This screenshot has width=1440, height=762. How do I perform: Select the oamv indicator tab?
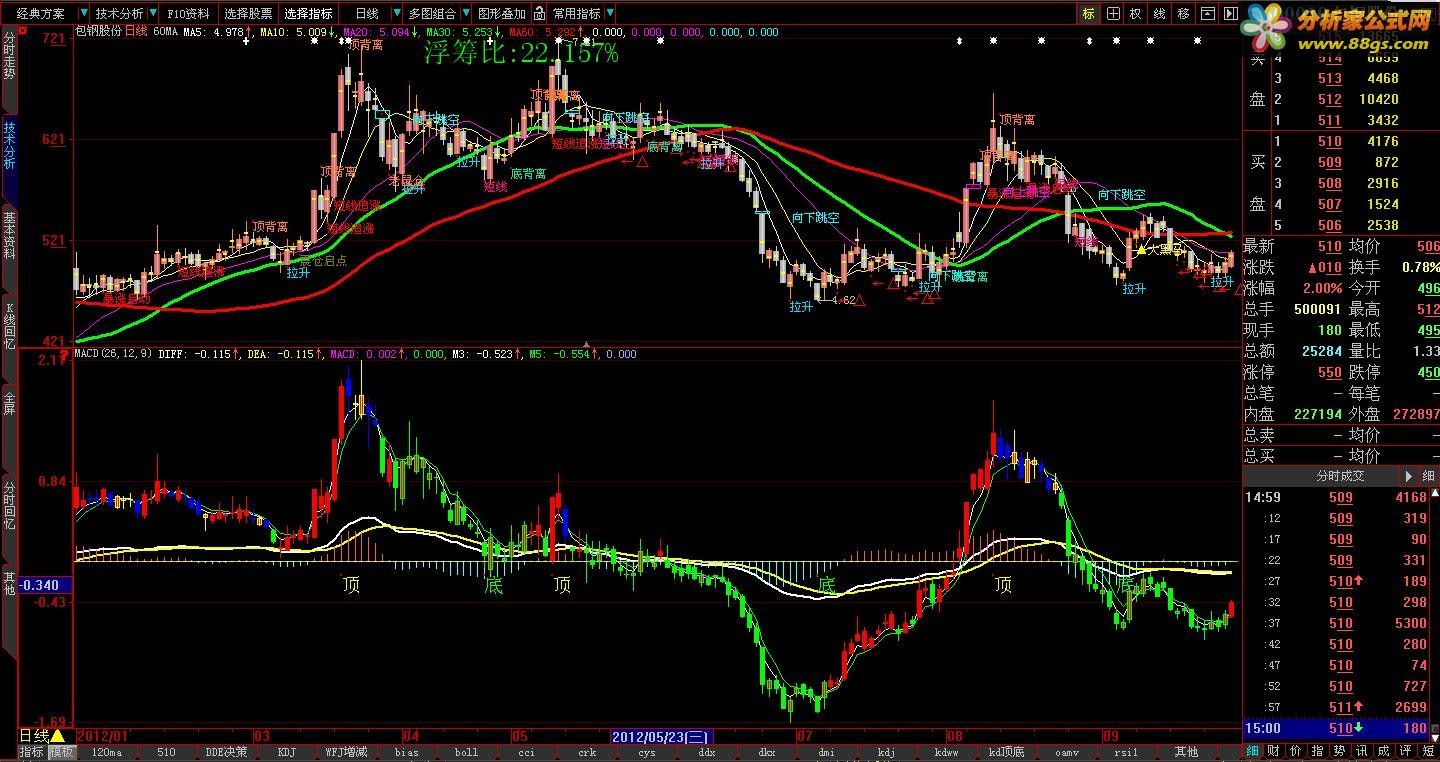point(1066,752)
